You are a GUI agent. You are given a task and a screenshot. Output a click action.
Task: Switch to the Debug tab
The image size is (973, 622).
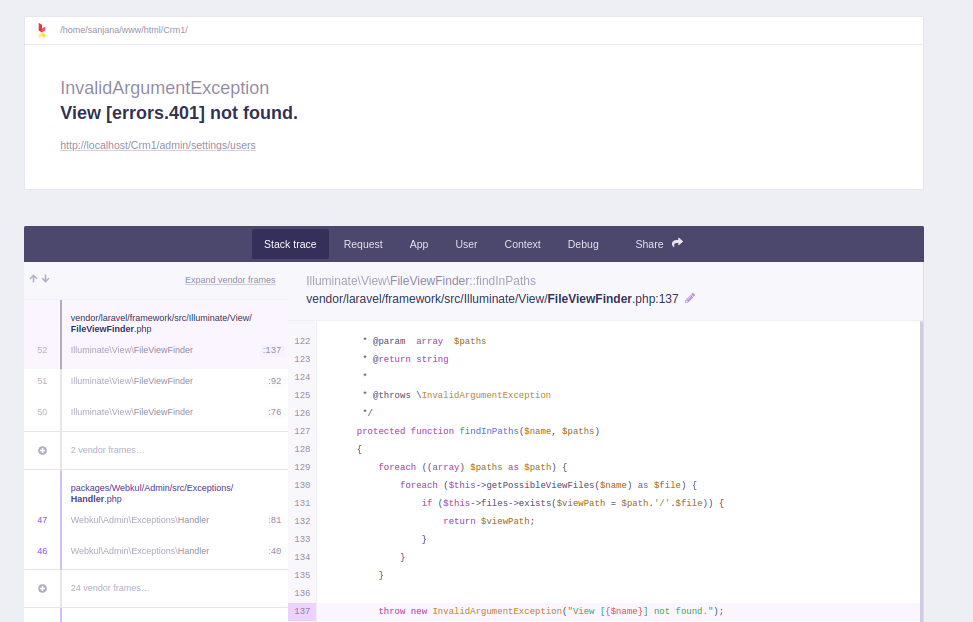click(x=583, y=243)
